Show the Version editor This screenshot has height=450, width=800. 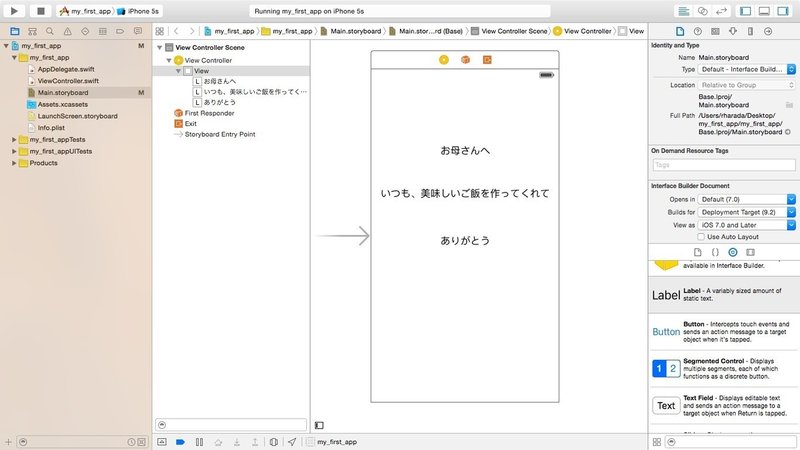pos(721,11)
